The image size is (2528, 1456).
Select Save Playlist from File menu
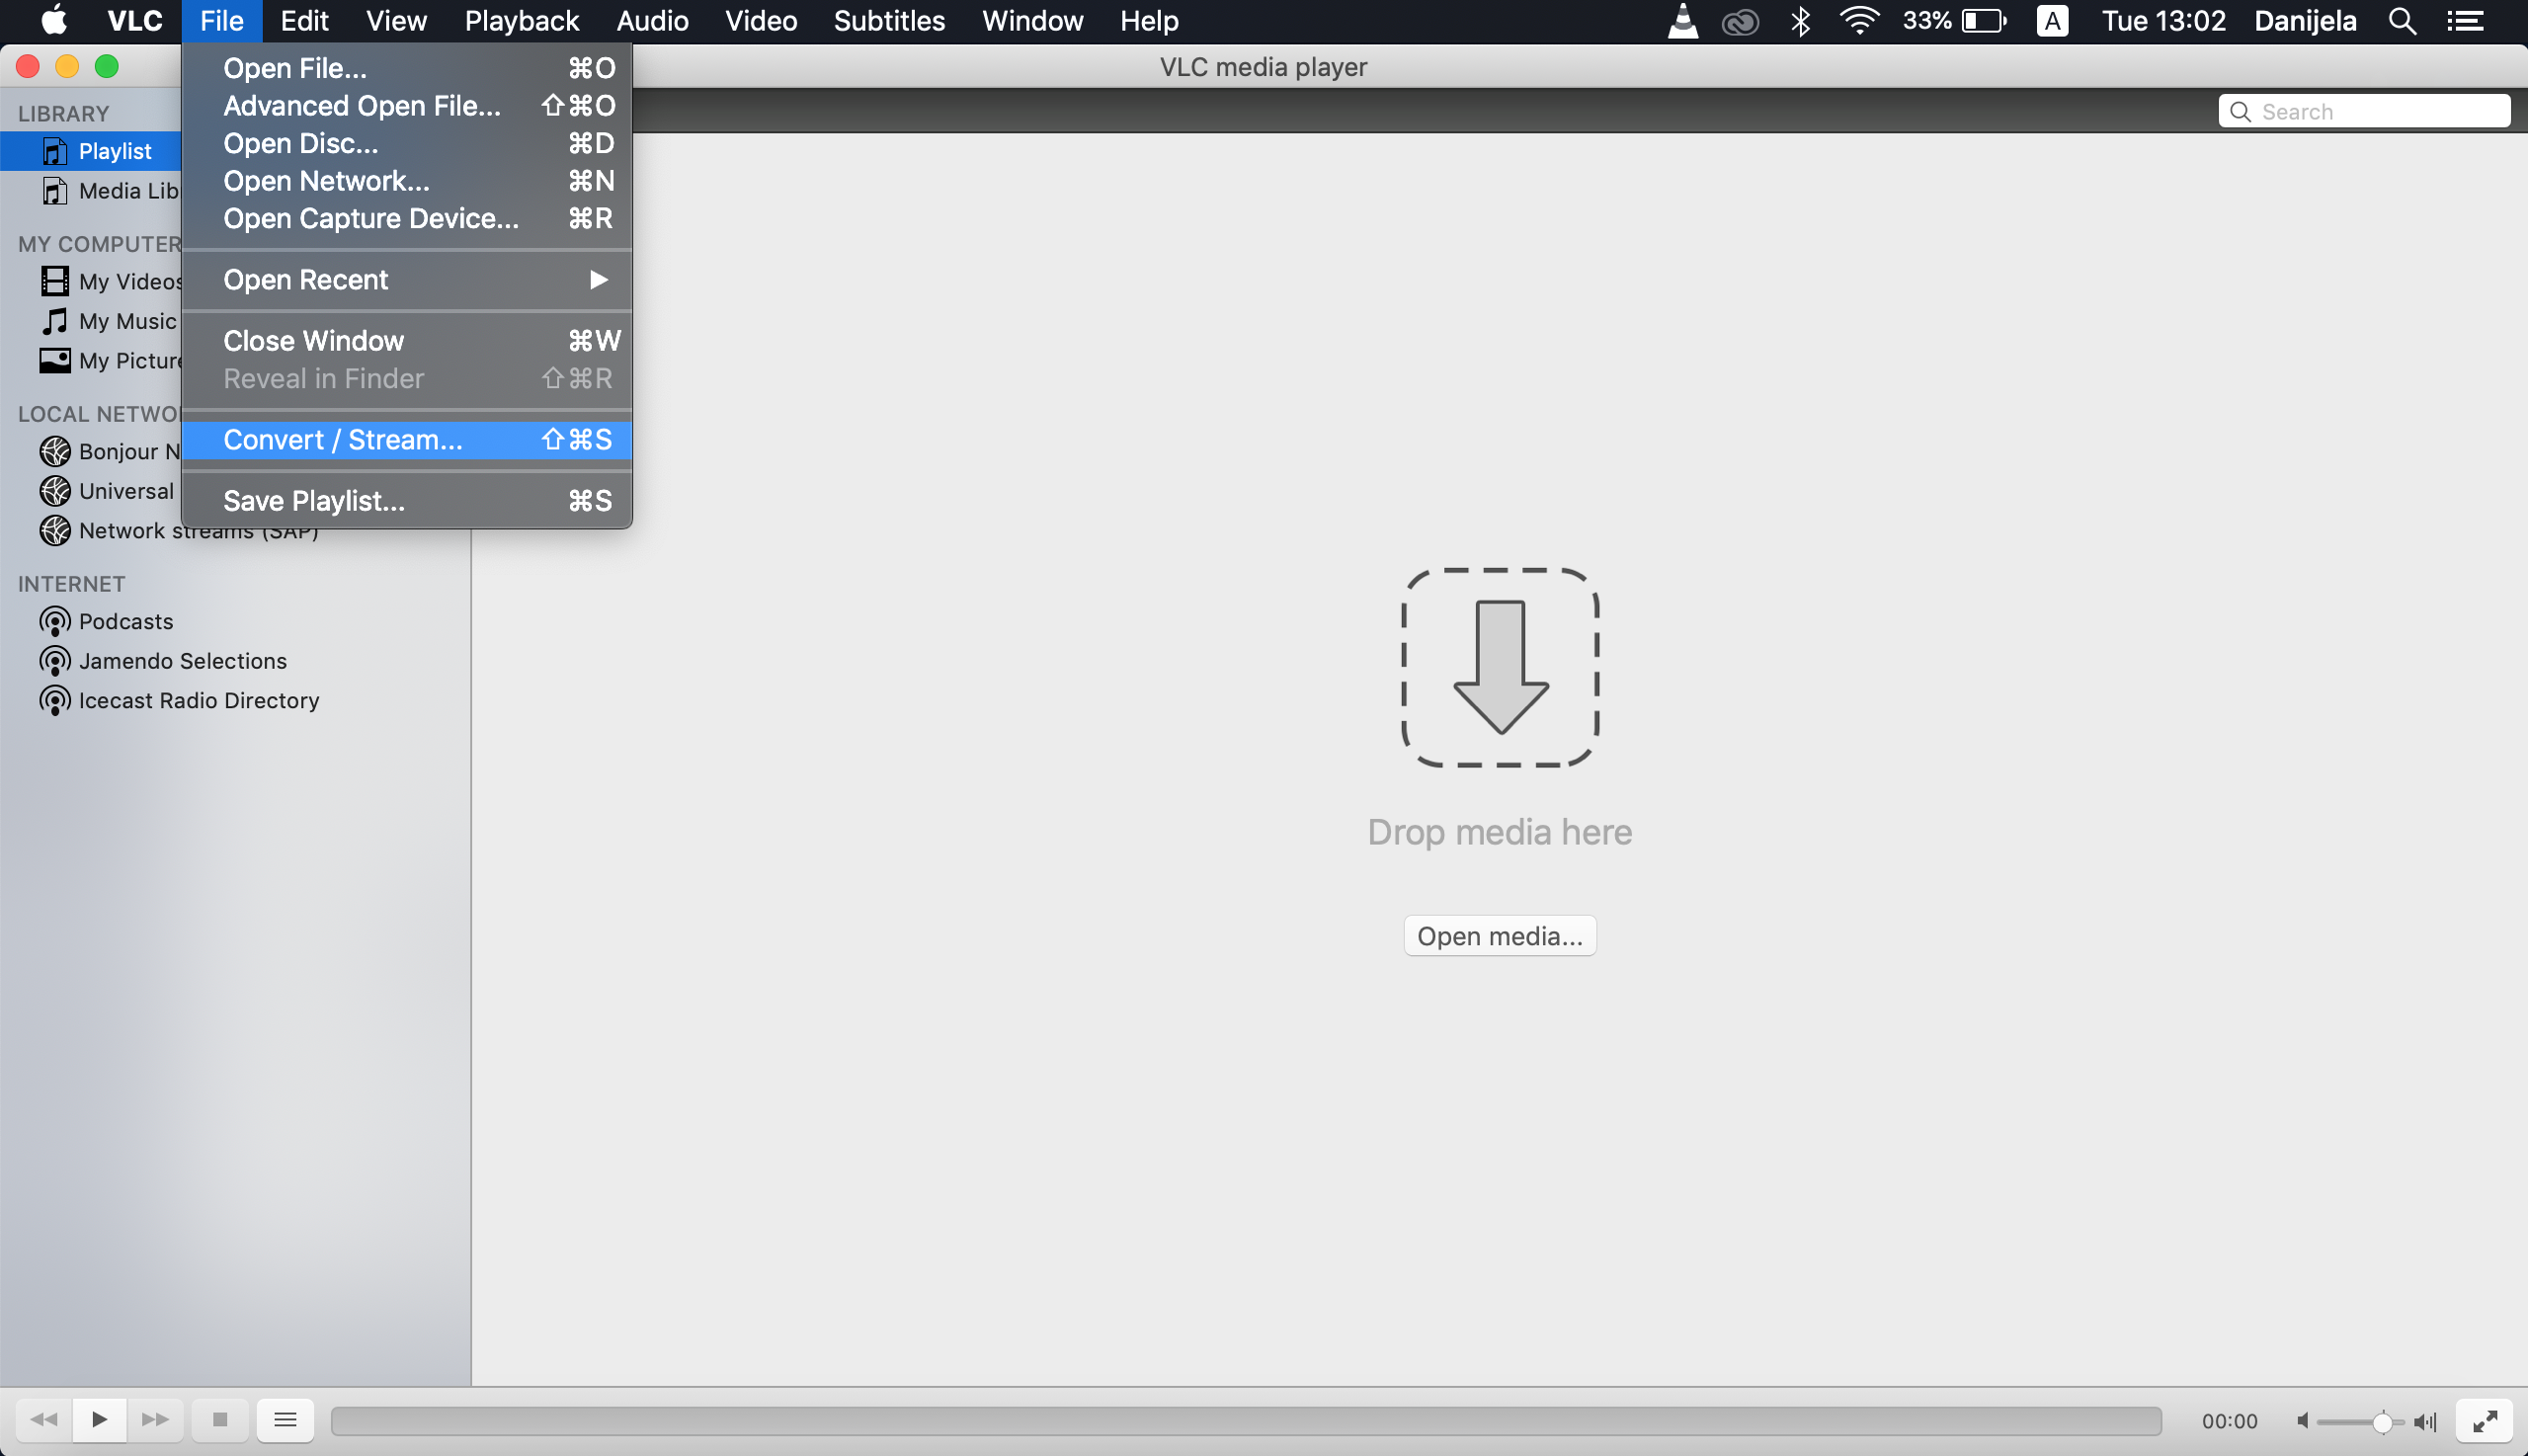(314, 502)
